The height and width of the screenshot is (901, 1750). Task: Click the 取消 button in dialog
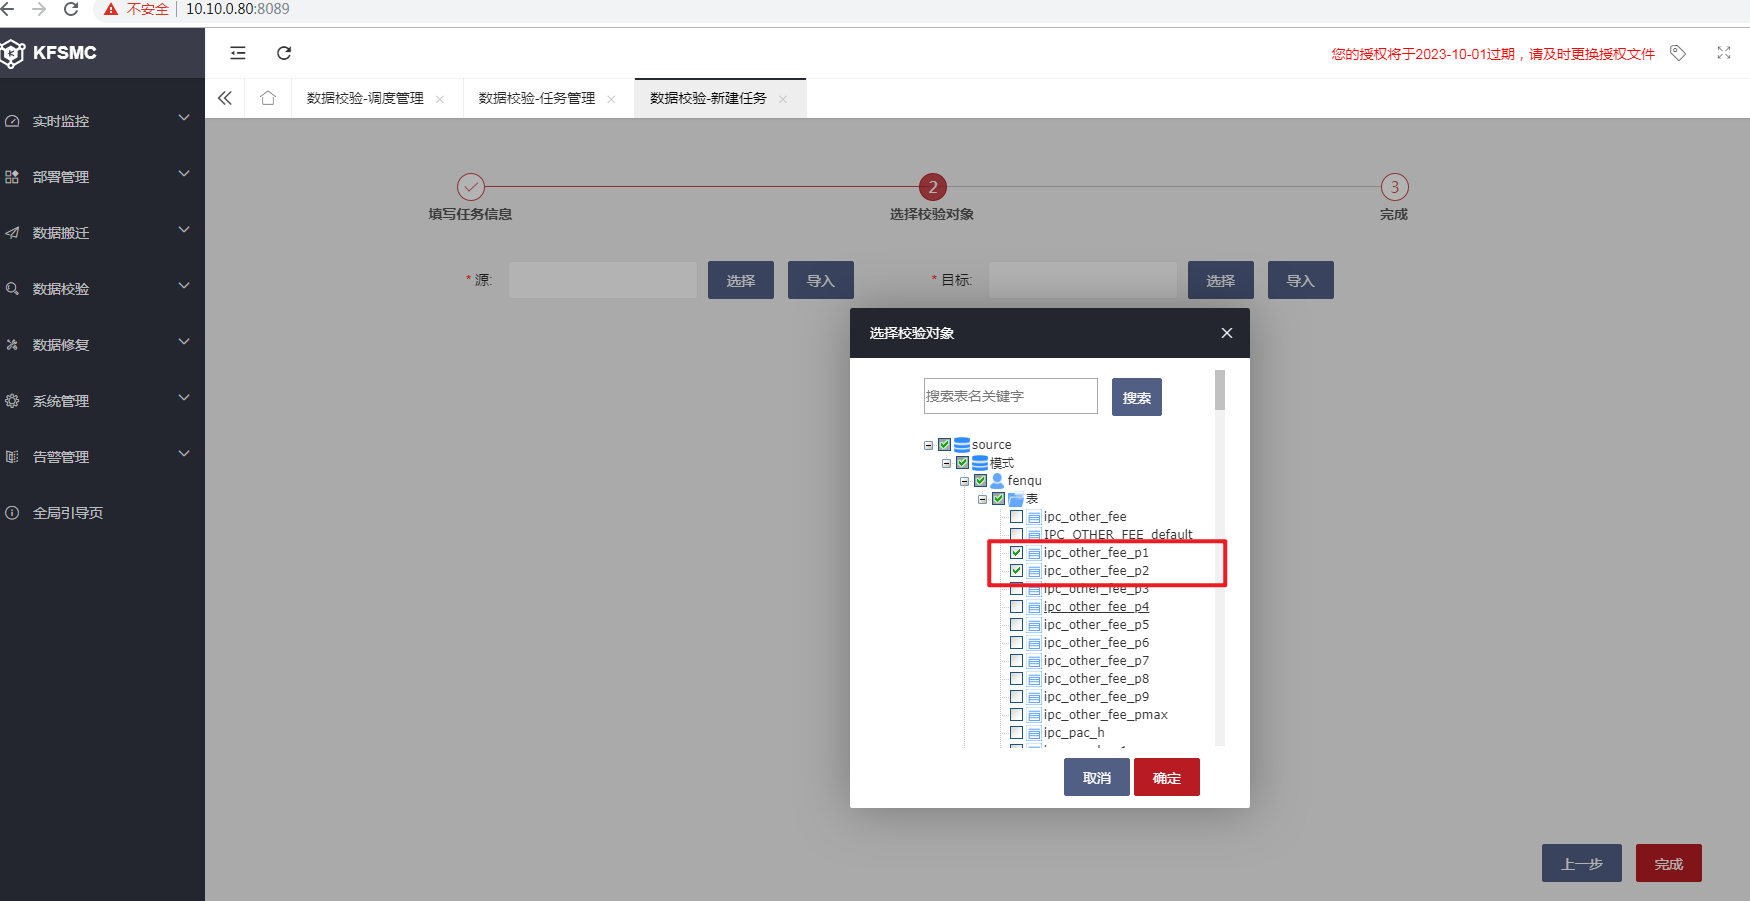pos(1096,777)
